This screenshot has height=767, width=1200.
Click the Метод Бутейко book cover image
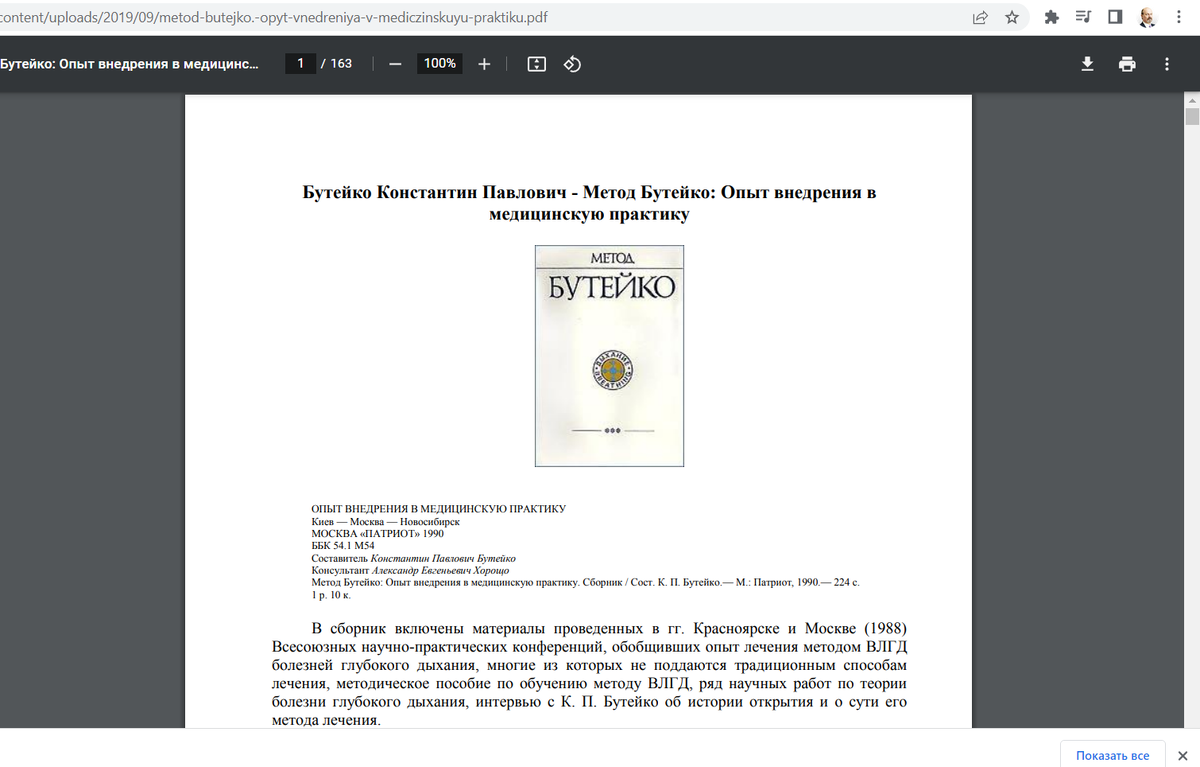coord(609,356)
